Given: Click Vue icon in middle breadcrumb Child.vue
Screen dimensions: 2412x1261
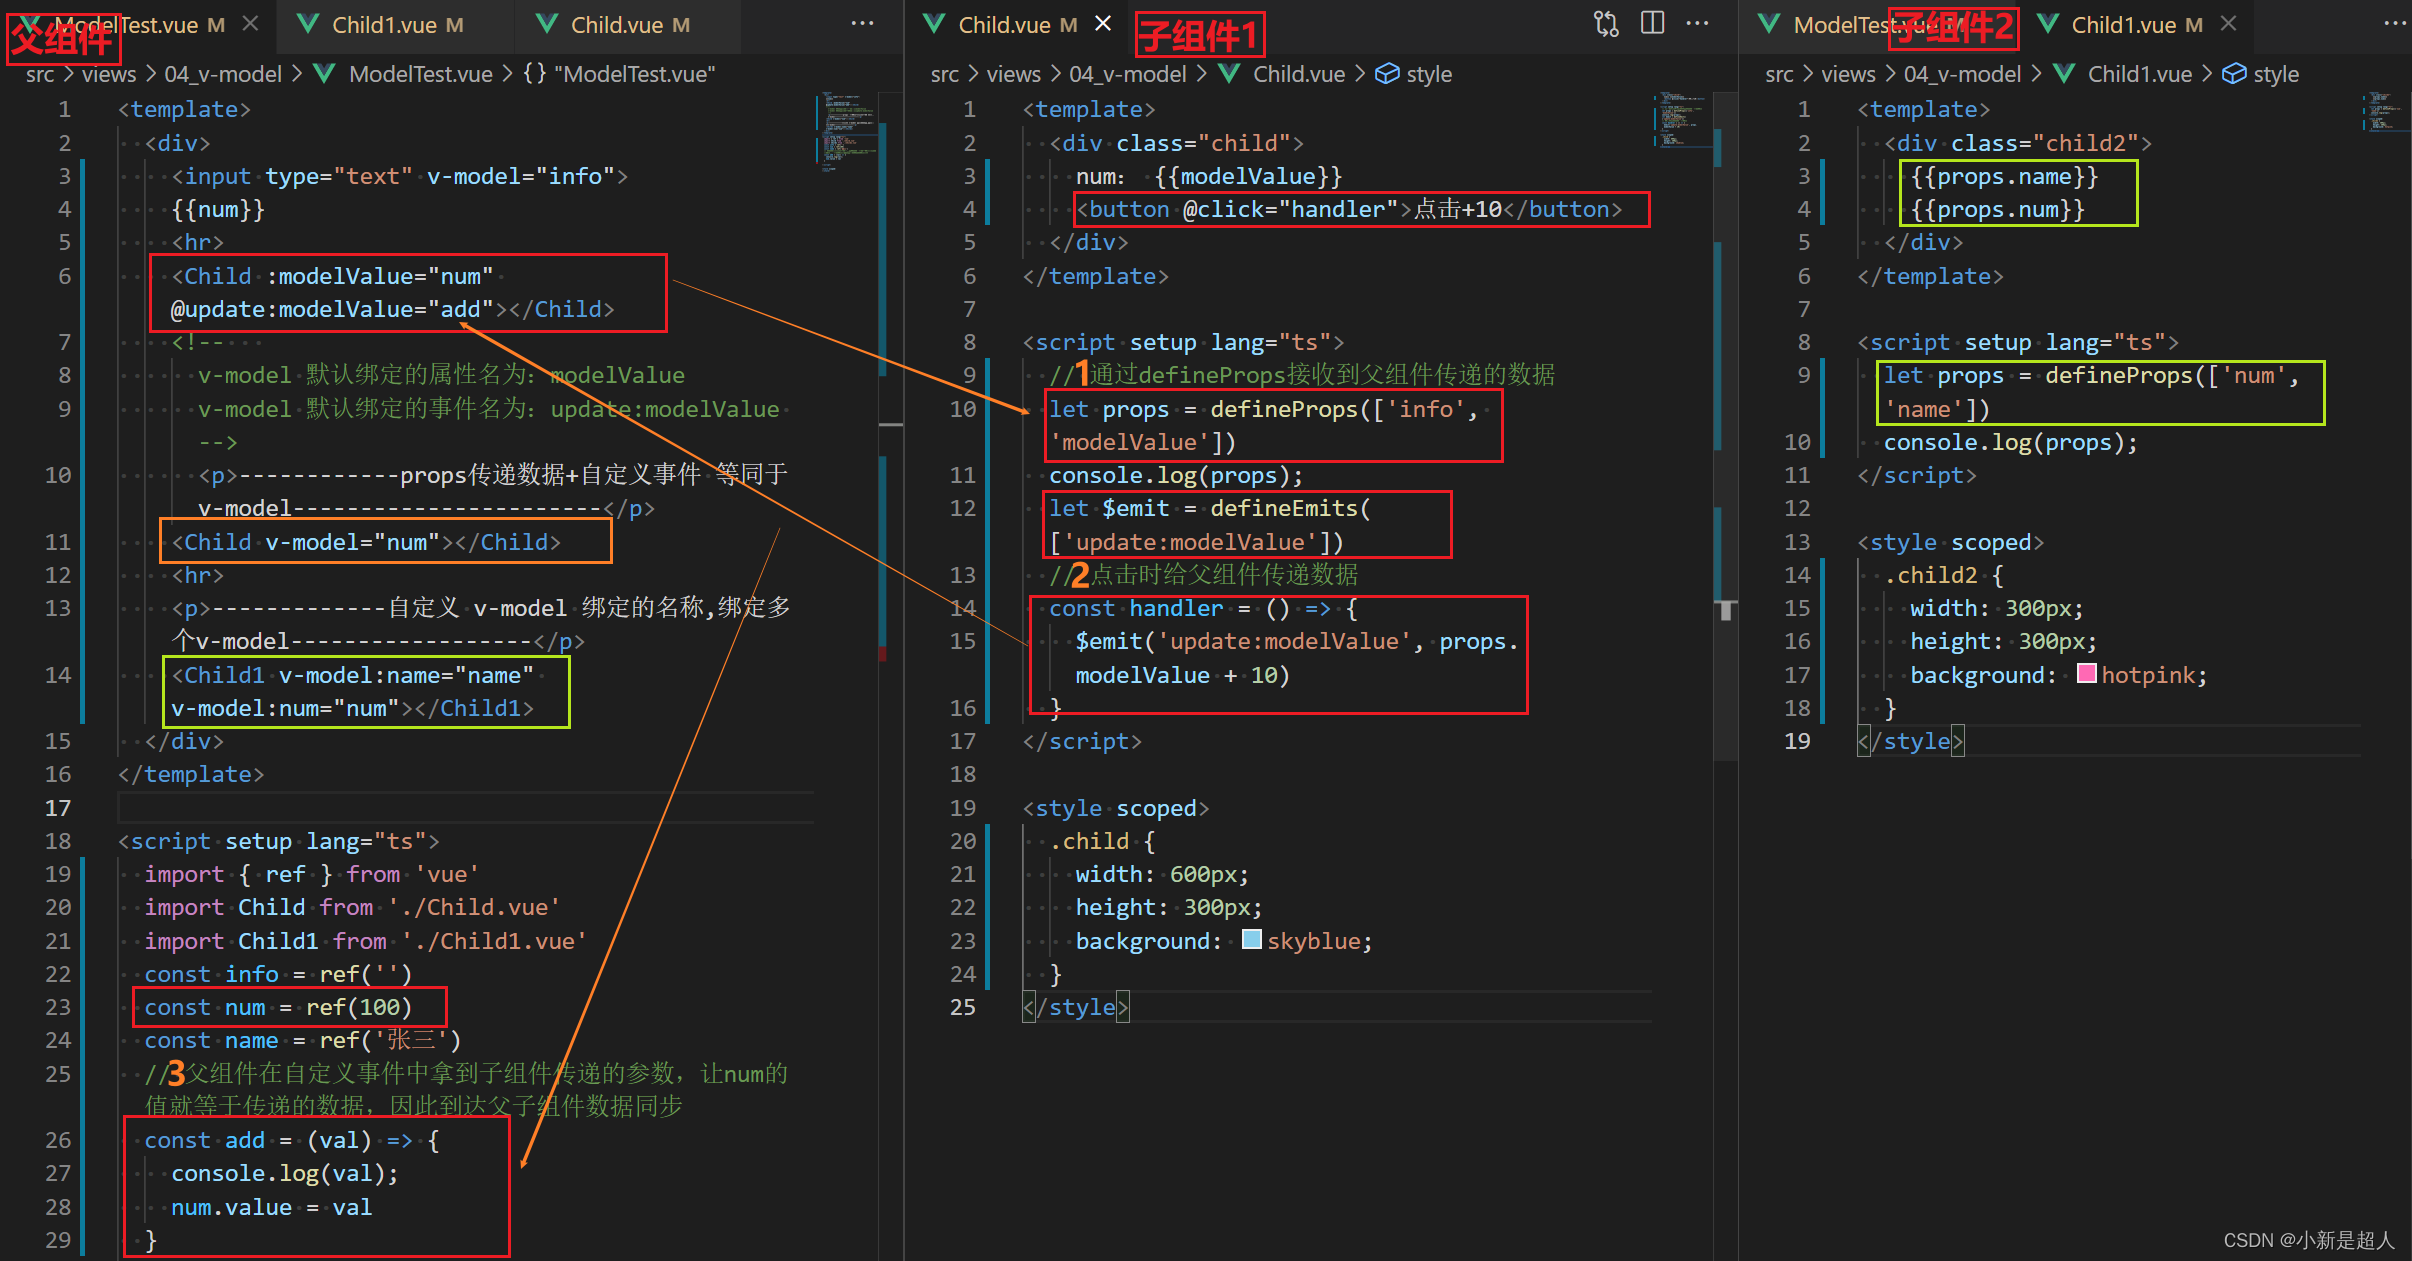Looking at the screenshot, I should click(1229, 74).
